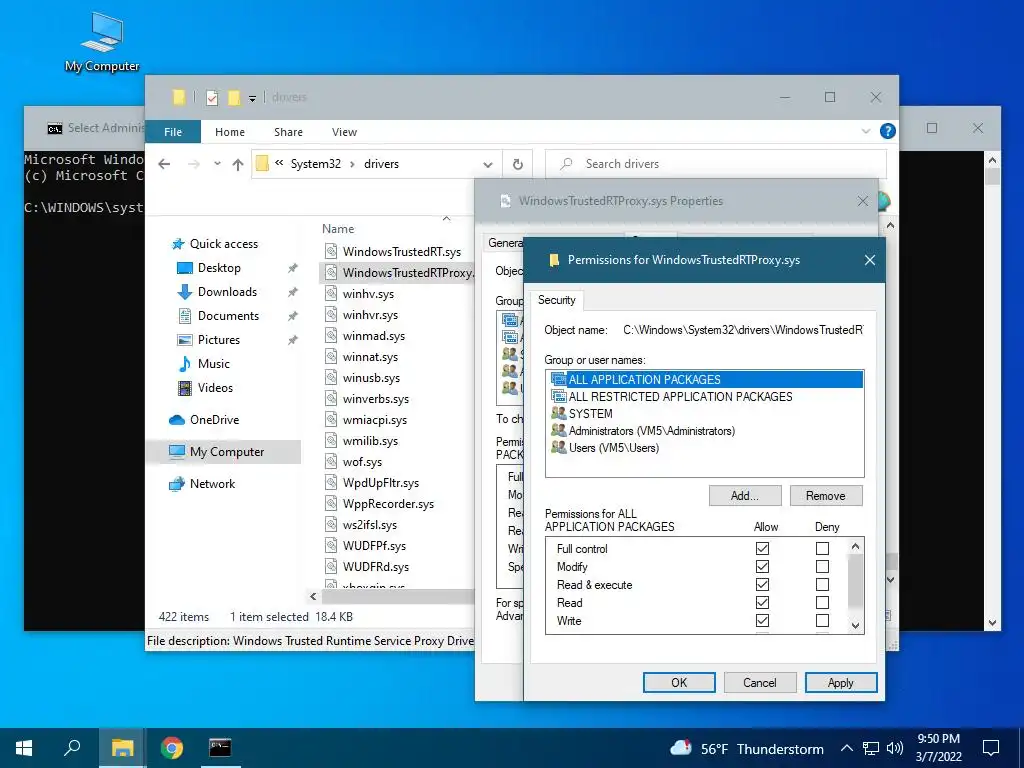Screen dimensions: 1024x768
Task: Show hidden system tray icons
Action: [x=846, y=748]
